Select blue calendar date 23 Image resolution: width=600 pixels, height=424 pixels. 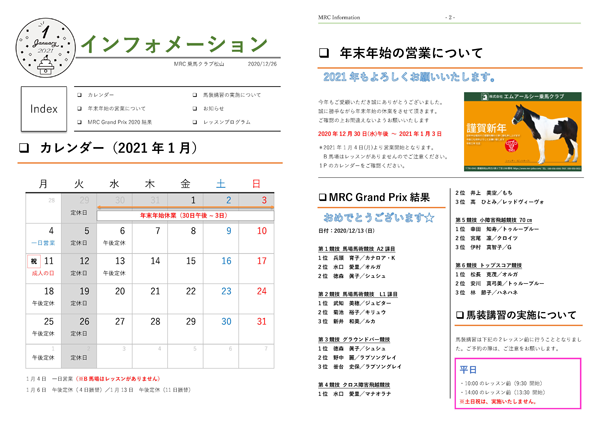coord(226,291)
